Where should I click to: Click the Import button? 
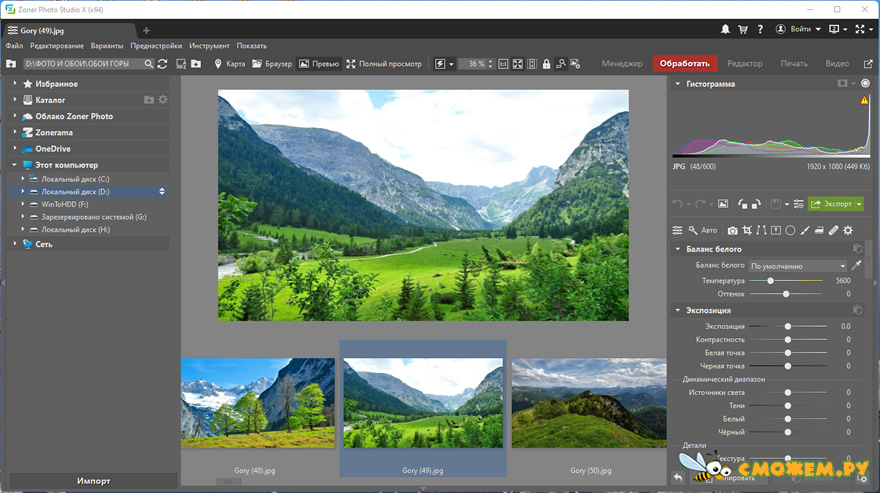pyautogui.click(x=93, y=481)
